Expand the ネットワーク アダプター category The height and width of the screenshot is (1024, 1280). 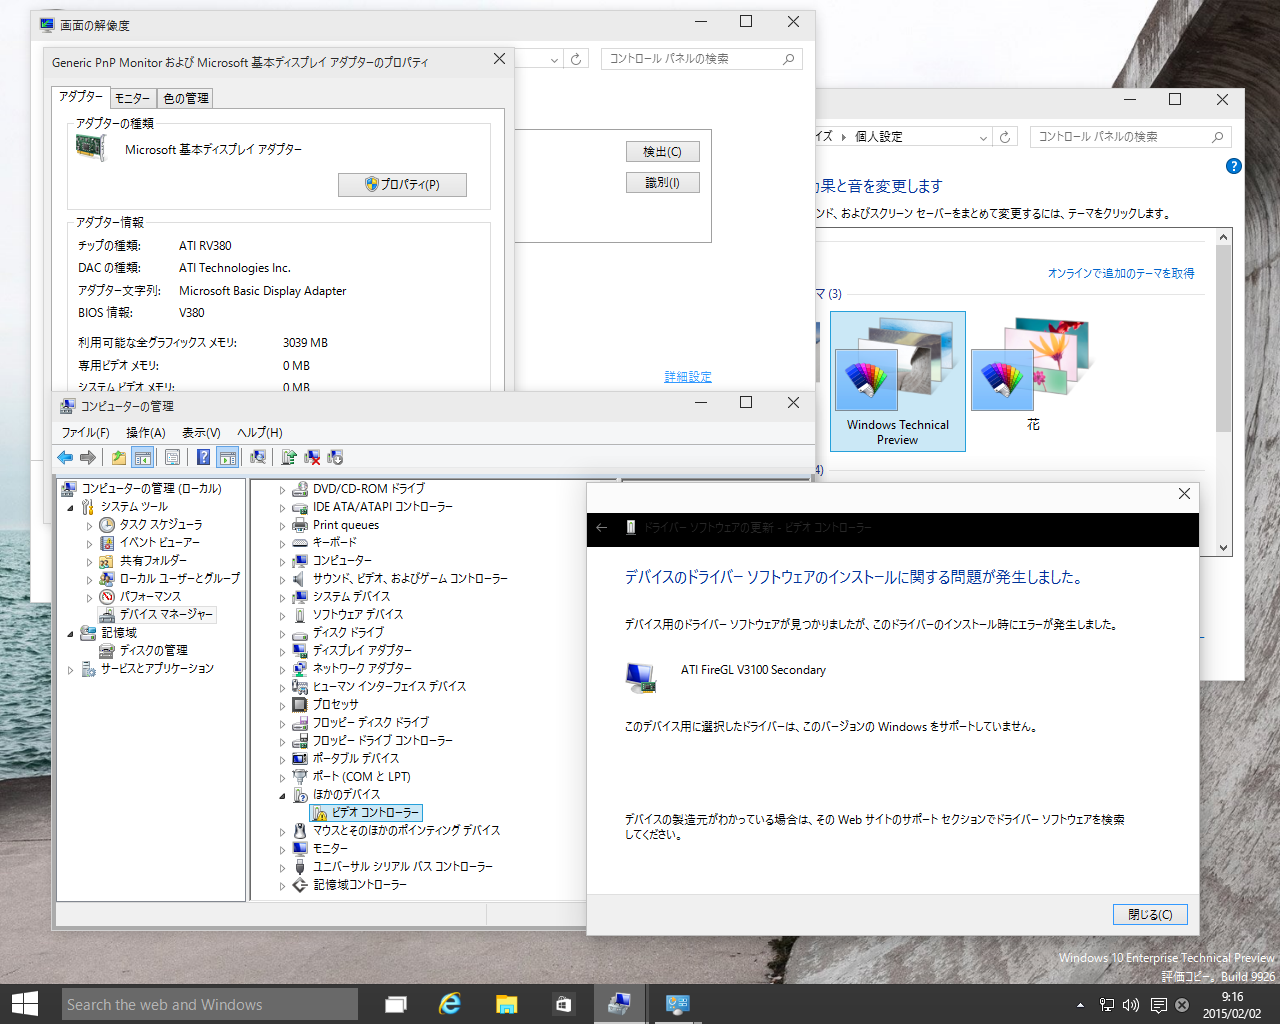pyautogui.click(x=282, y=669)
